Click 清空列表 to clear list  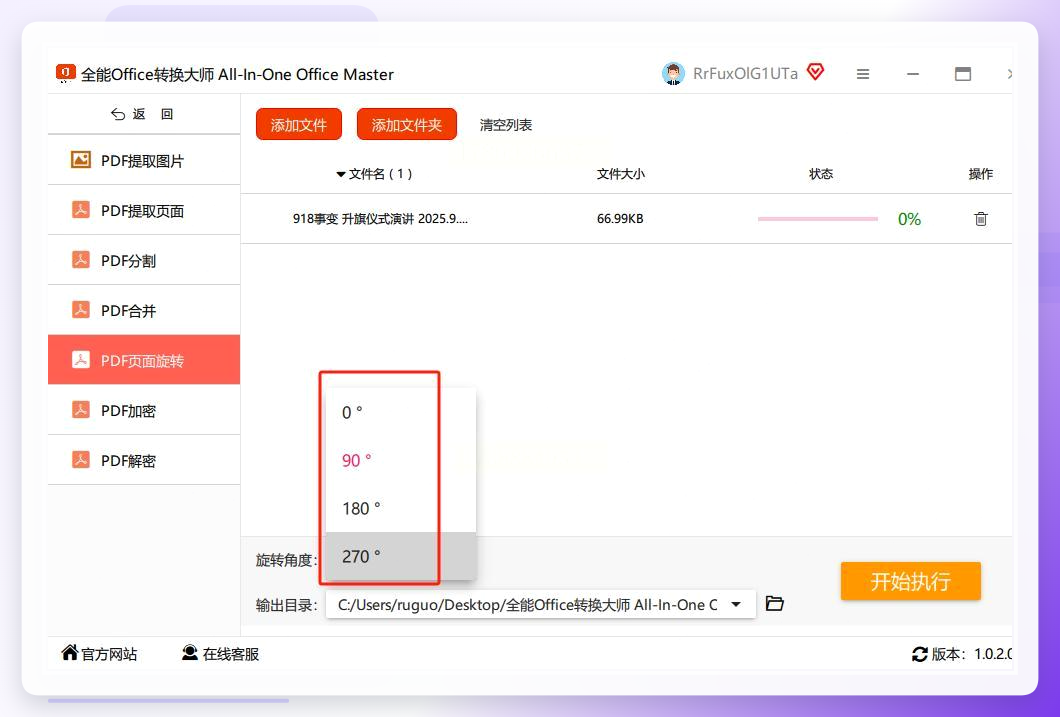506,125
